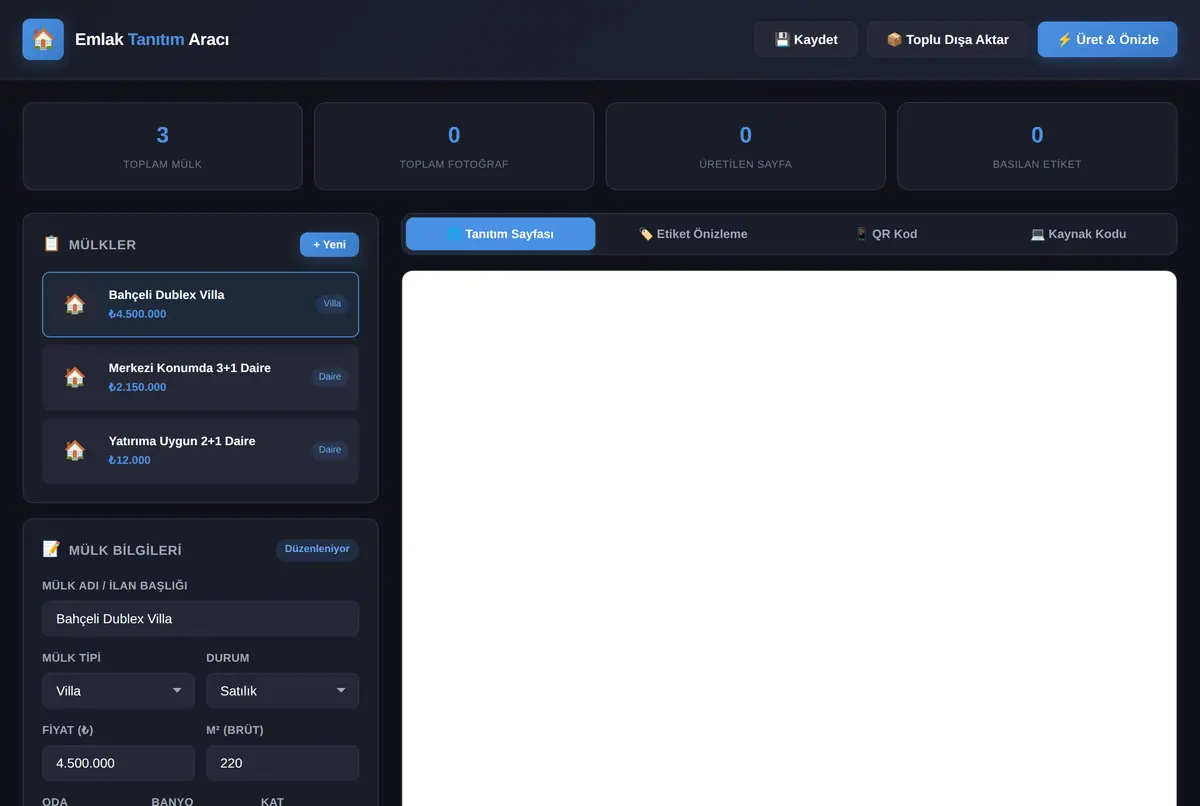The height and width of the screenshot is (806, 1200).
Task: Generate preview with Üret & Önizle
Action: (x=1108, y=40)
